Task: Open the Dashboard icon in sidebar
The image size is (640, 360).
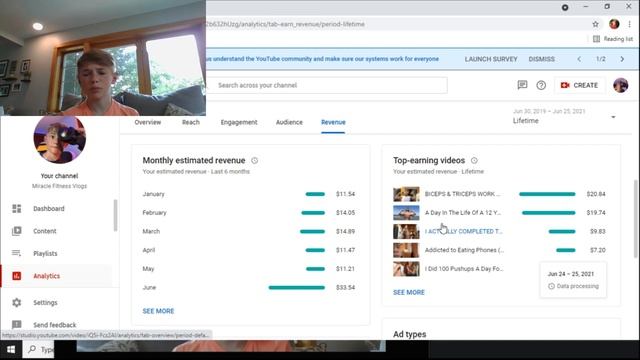Action: tap(16, 209)
